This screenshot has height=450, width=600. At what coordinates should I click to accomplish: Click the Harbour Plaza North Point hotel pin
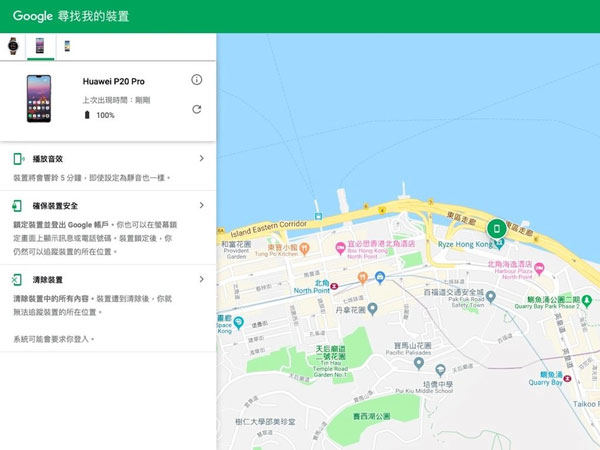(x=539, y=269)
